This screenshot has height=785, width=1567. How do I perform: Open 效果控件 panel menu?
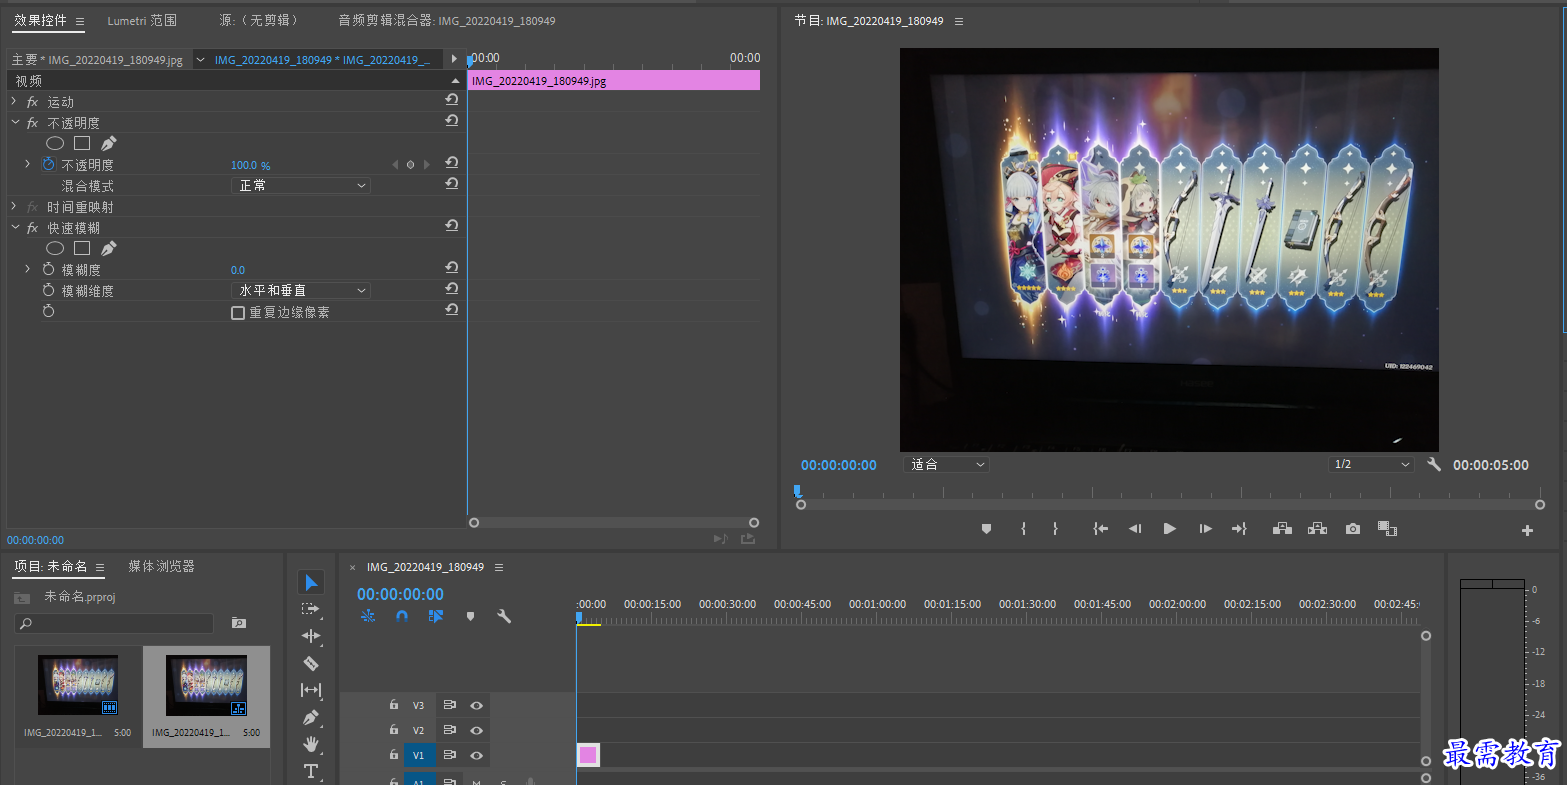pyautogui.click(x=80, y=21)
